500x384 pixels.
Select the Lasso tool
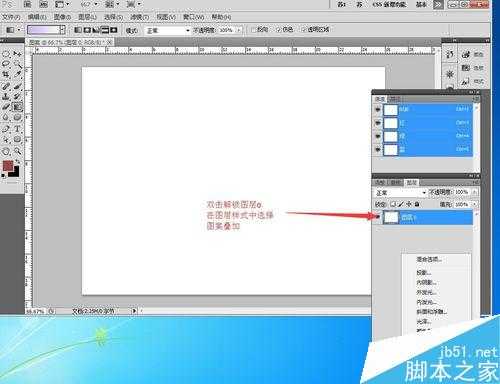coord(6,64)
